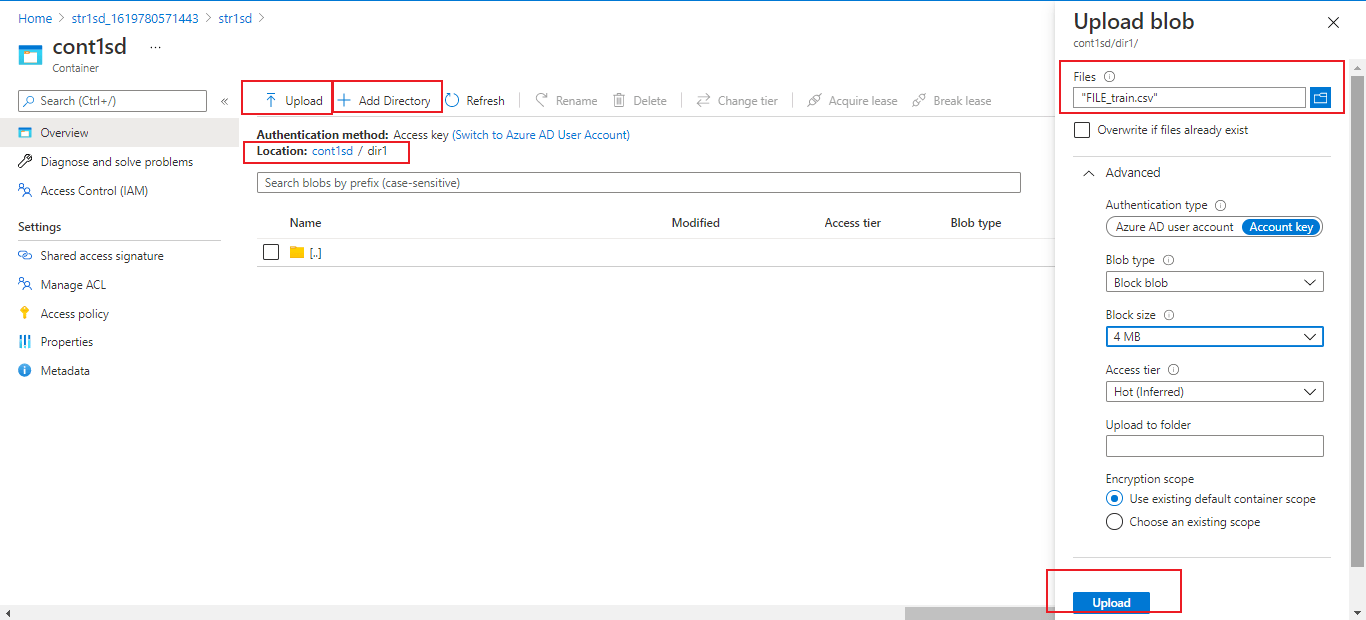Select Account key authentication type
The height and width of the screenshot is (620, 1366).
coord(1281,227)
